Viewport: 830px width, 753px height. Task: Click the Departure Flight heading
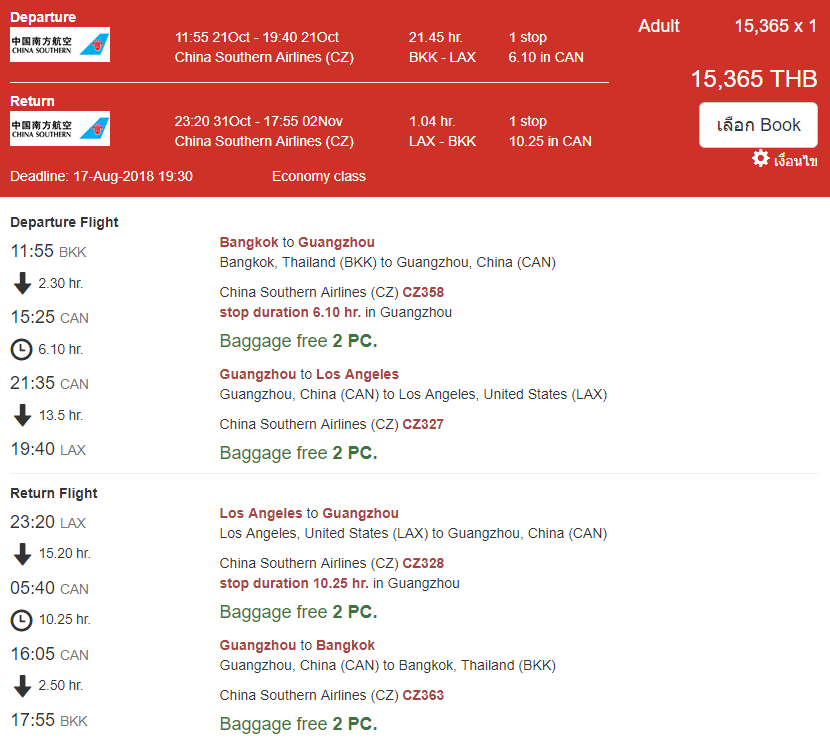[x=64, y=222]
